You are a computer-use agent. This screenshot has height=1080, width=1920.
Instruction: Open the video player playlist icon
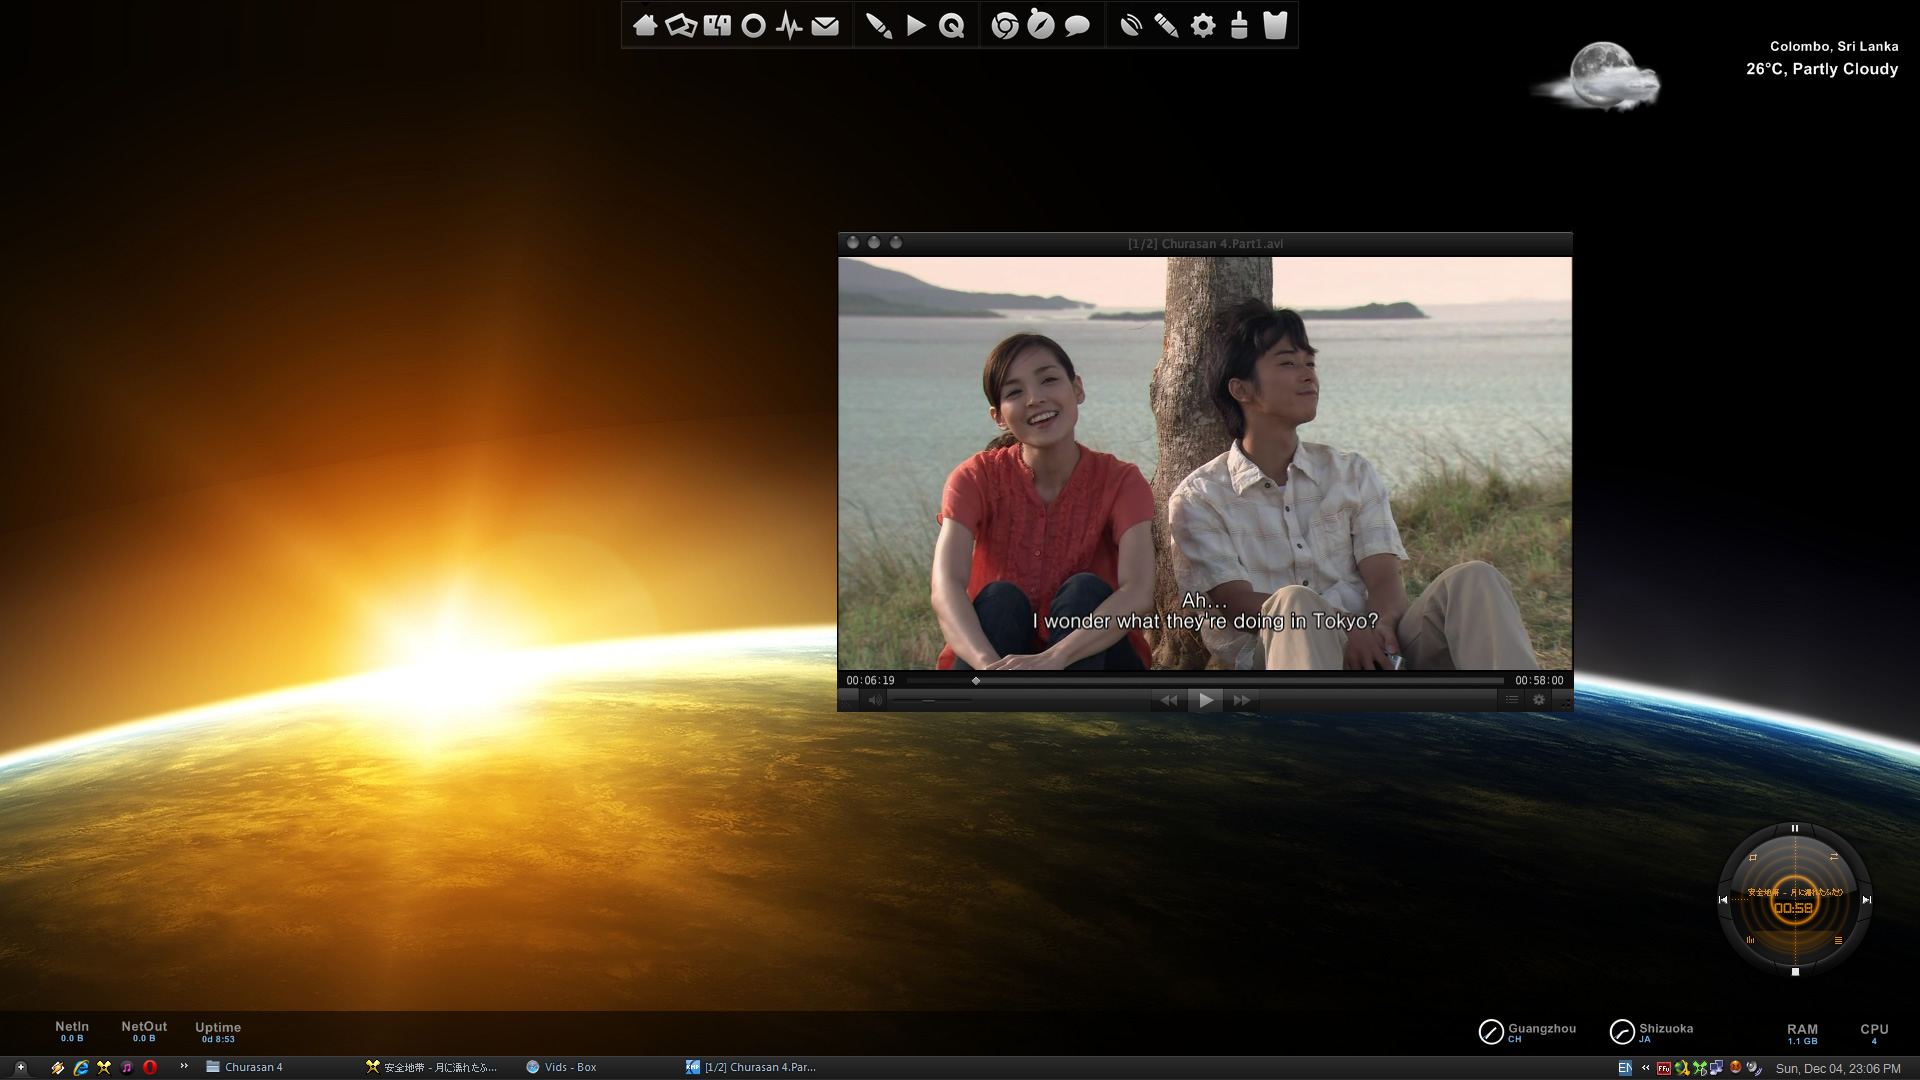(x=1512, y=700)
